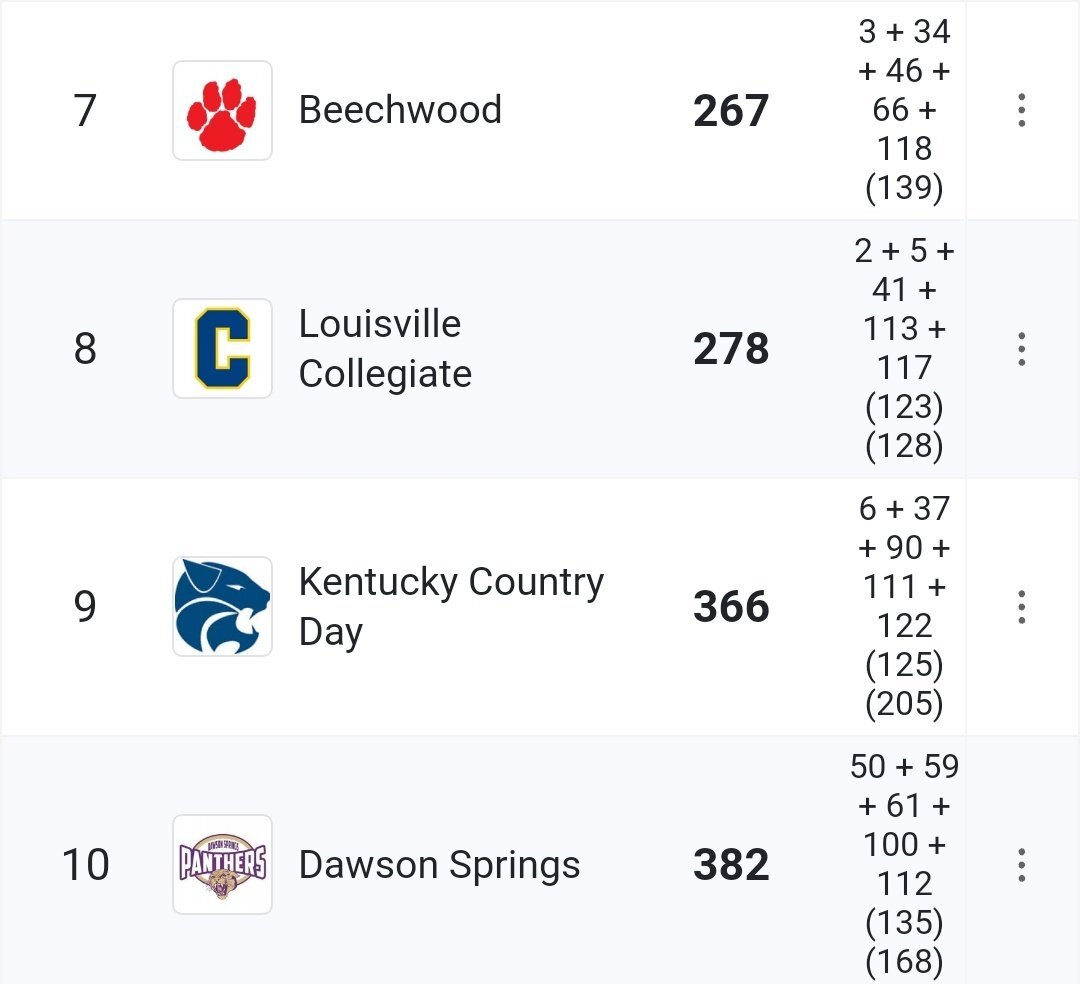Open the three-dot menu for Kentucky Country Day
1080x984 pixels.
coord(1021,606)
